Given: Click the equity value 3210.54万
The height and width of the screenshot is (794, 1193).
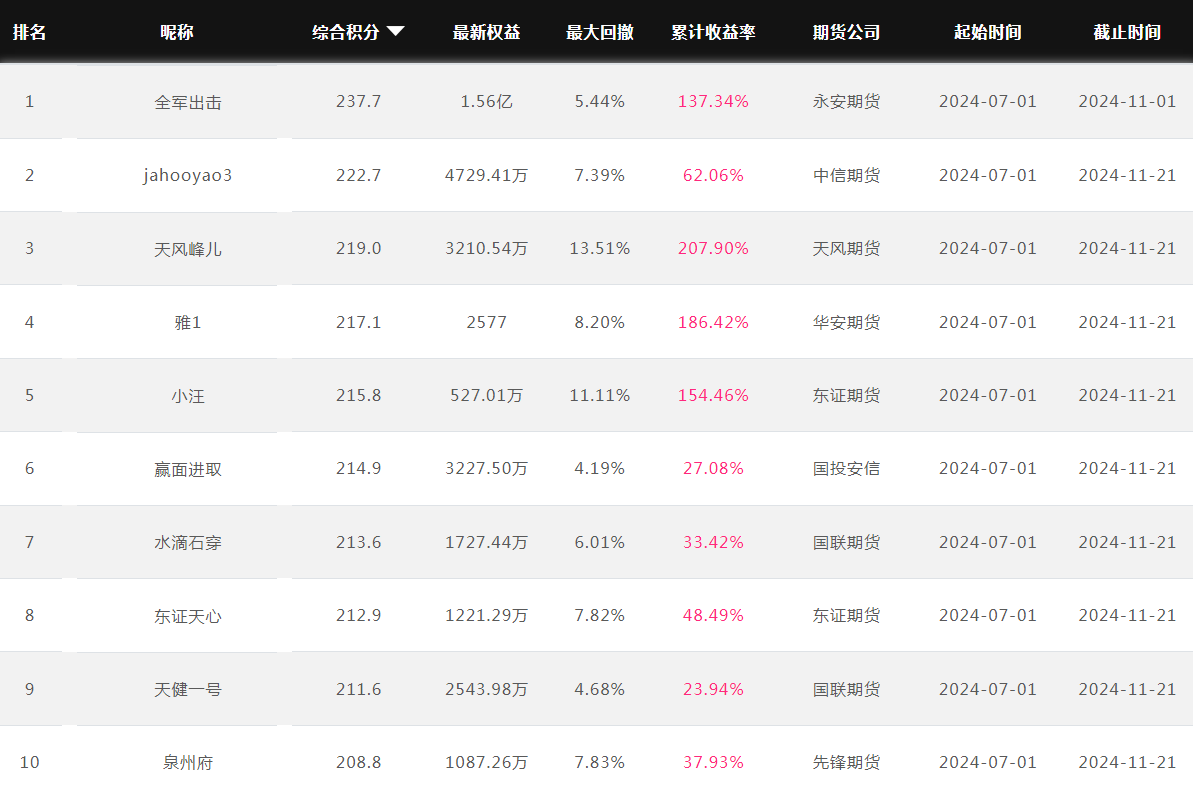Looking at the screenshot, I should (x=486, y=248).
